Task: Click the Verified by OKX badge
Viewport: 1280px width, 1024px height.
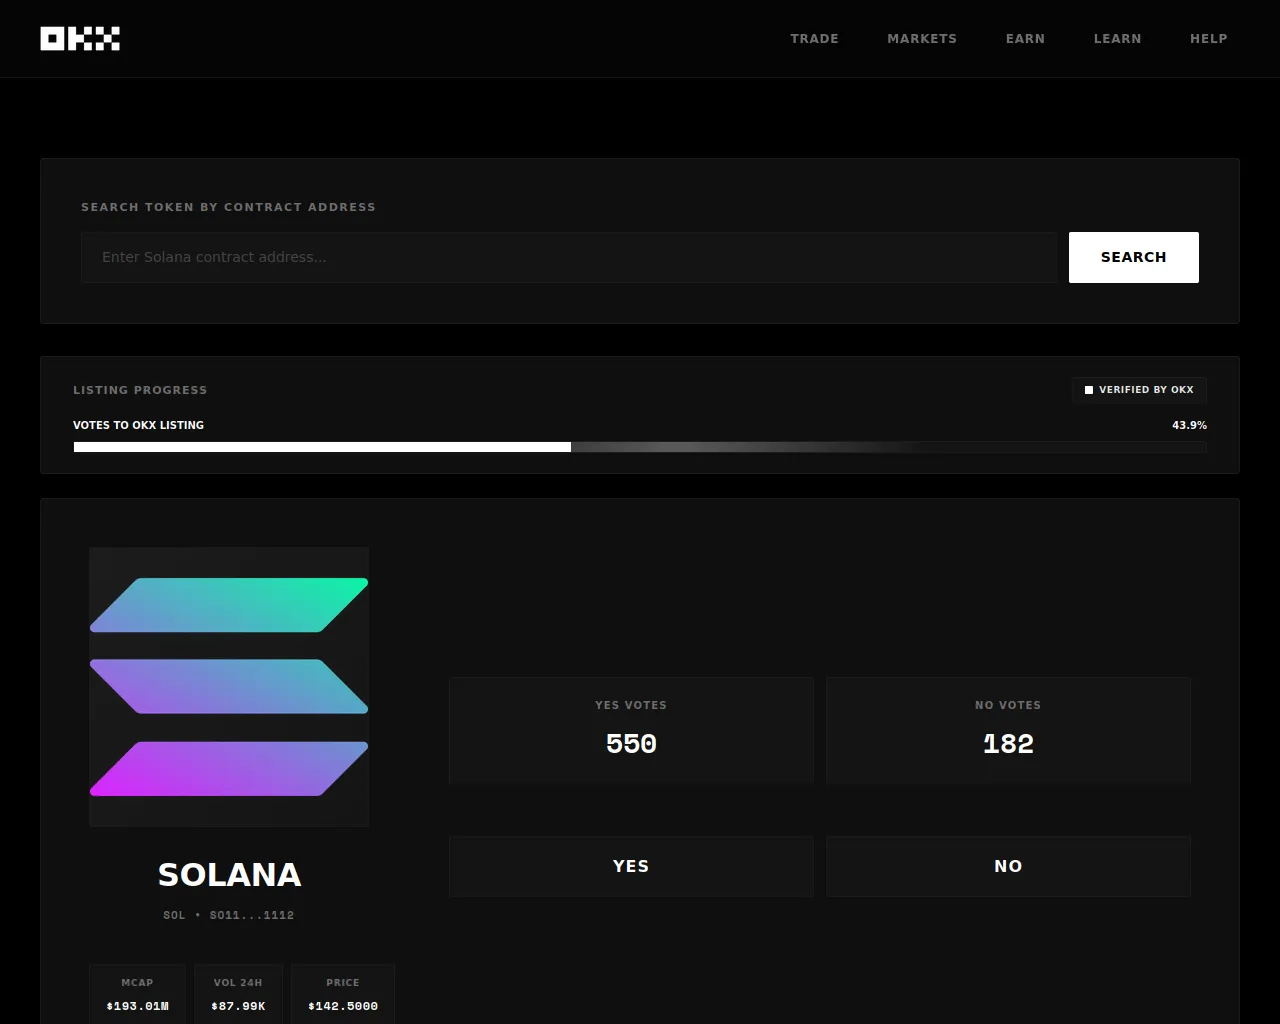Action: click(x=1139, y=390)
